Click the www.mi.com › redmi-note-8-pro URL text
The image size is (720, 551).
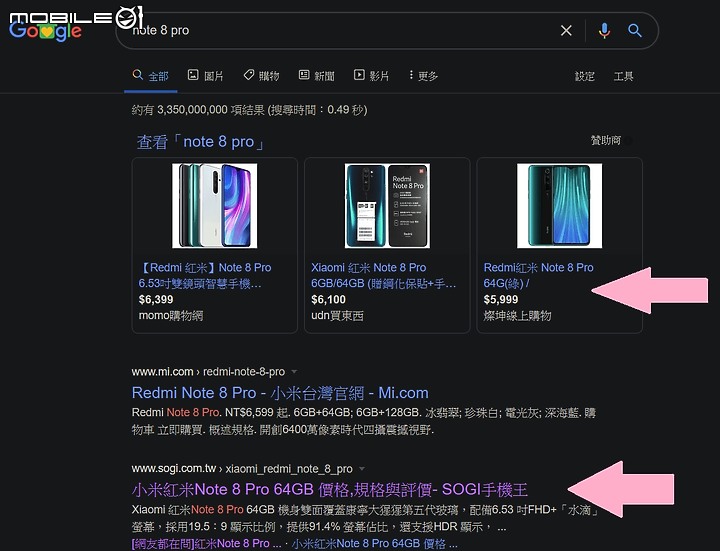click(x=208, y=371)
